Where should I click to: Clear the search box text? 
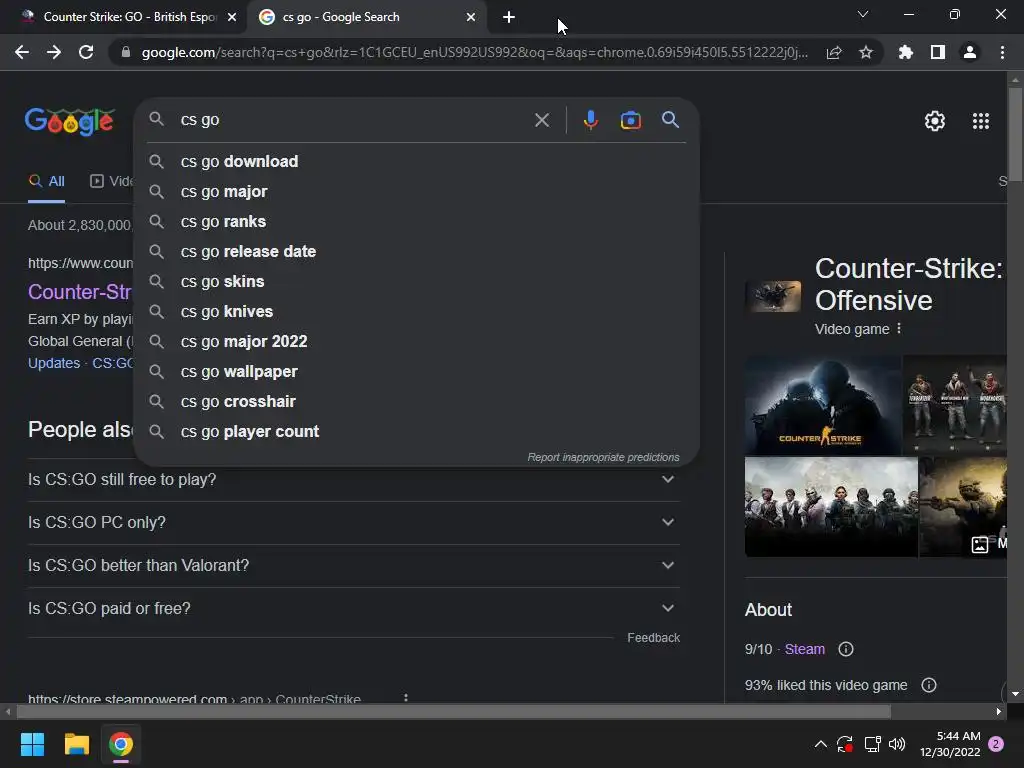(541, 120)
